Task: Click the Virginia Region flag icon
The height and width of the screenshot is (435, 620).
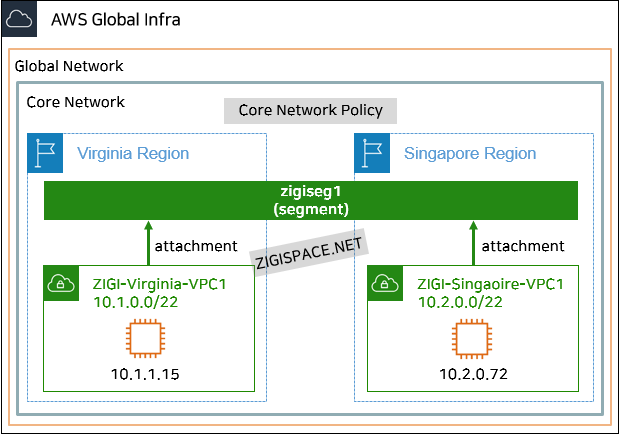Action: [45, 153]
